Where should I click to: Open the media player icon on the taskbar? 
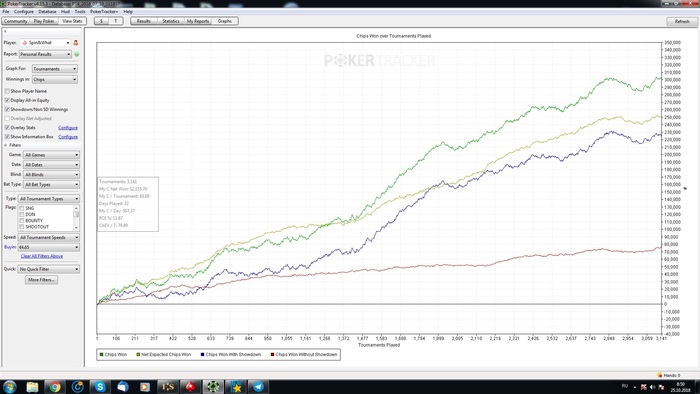[145, 387]
